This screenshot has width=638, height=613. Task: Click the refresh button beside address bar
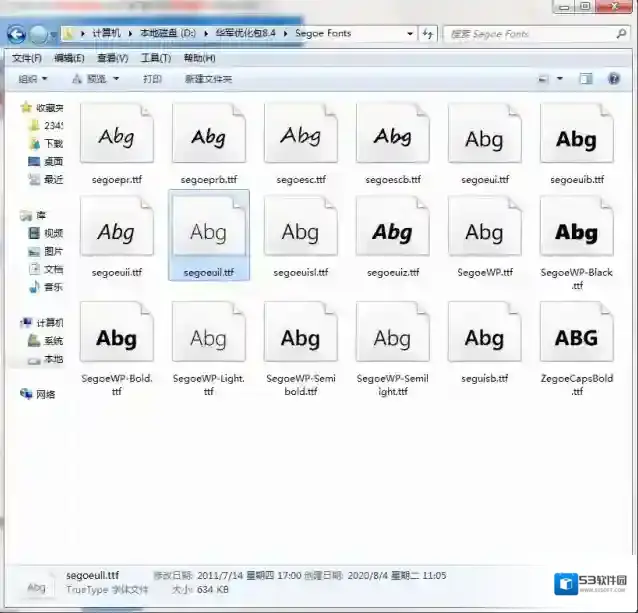[x=428, y=34]
